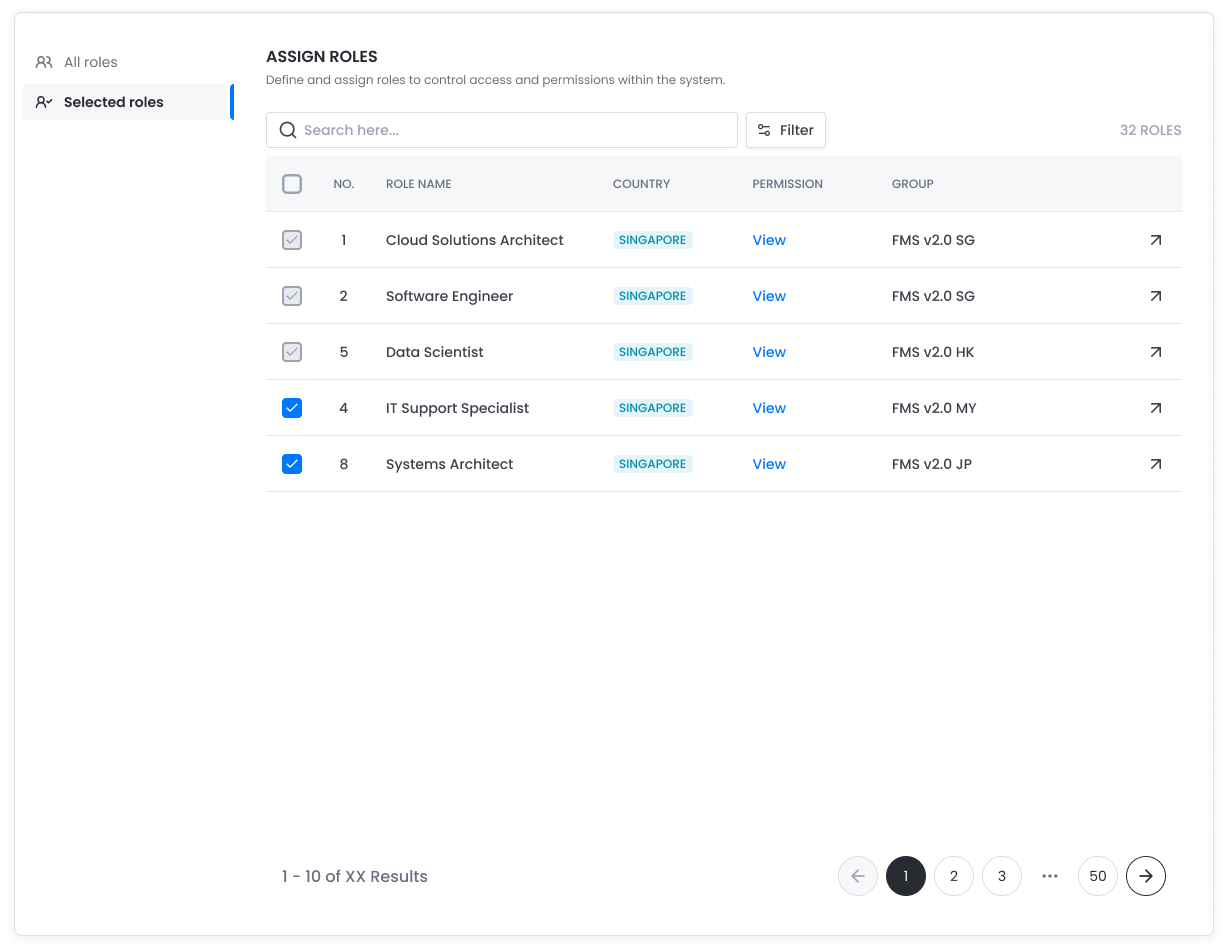Jump to page 50
Image resolution: width=1228 pixels, height=952 pixels.
[1097, 876]
